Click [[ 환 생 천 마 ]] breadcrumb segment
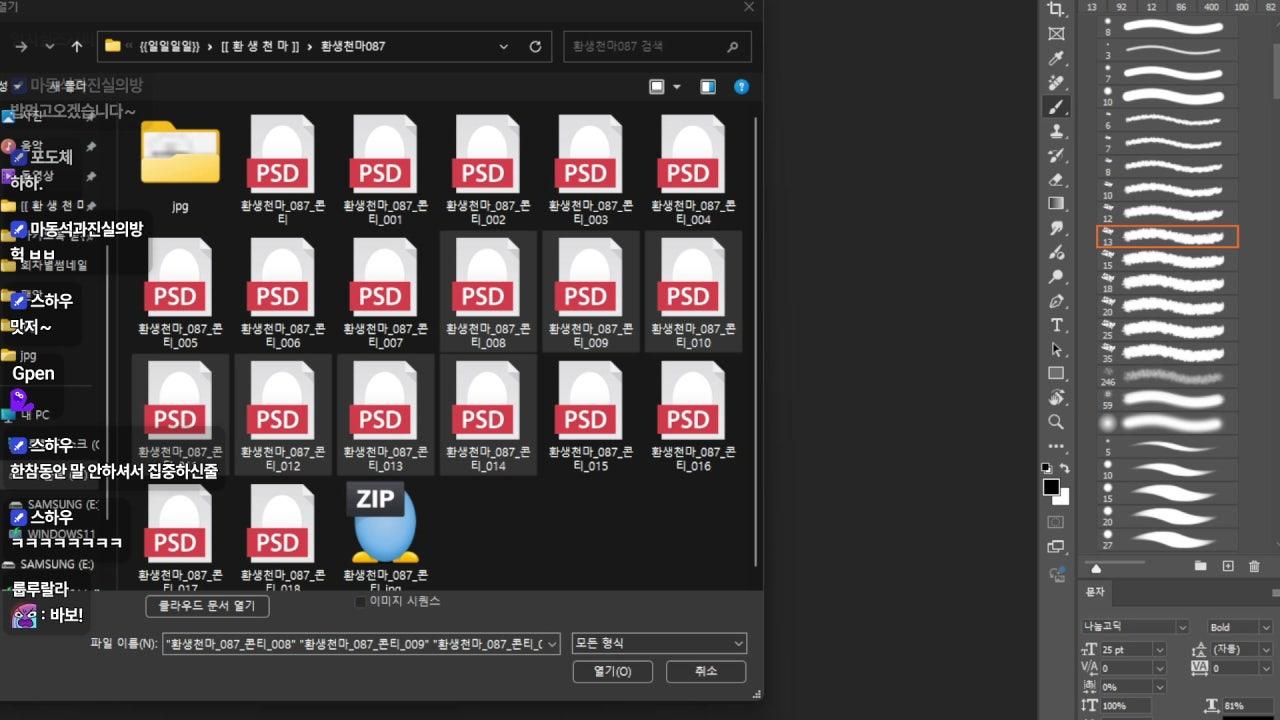 click(260, 46)
